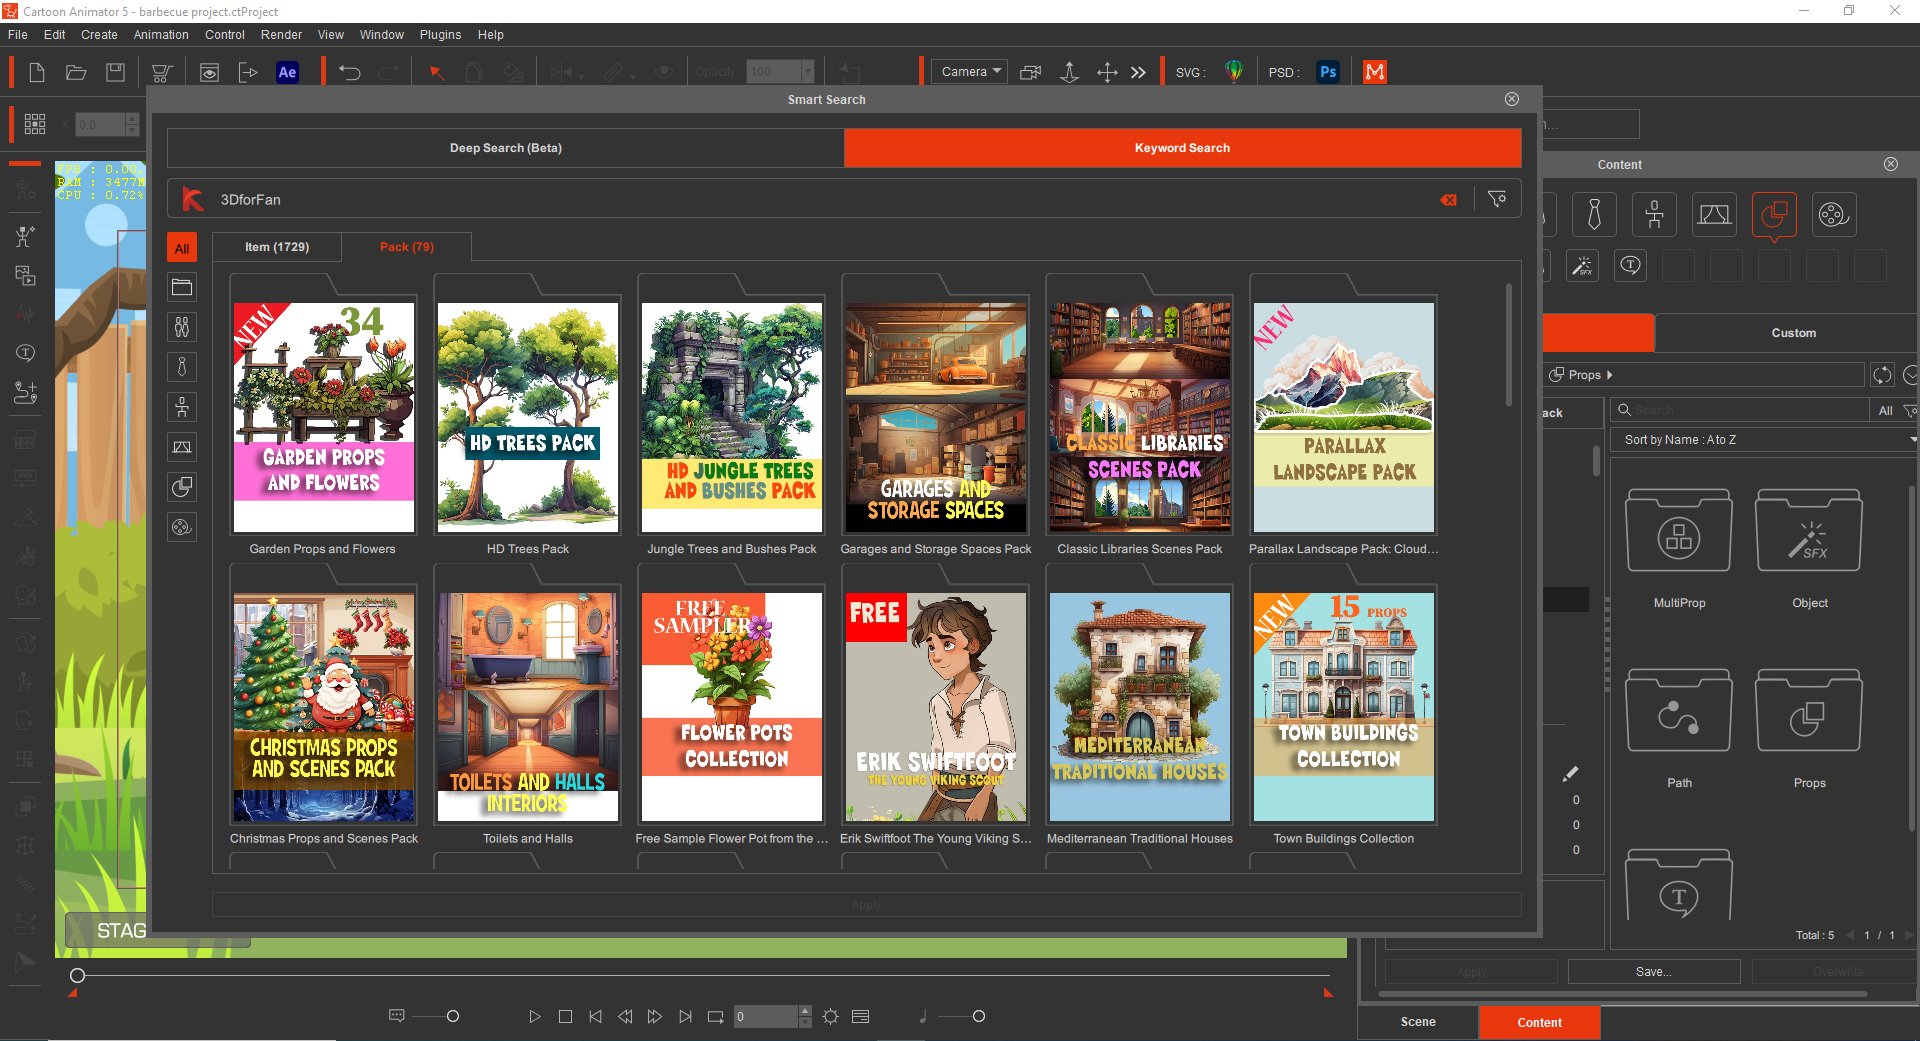Clear the 3DforFan search text
This screenshot has height=1041, width=1920.
[1448, 200]
